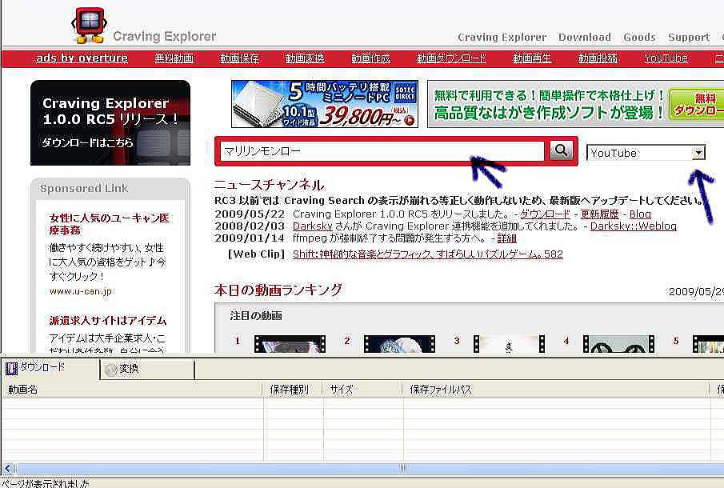Viewport: 724px width, 488px height.
Task: Click the 39,800円 mini notebook PC ad
Action: click(x=325, y=104)
